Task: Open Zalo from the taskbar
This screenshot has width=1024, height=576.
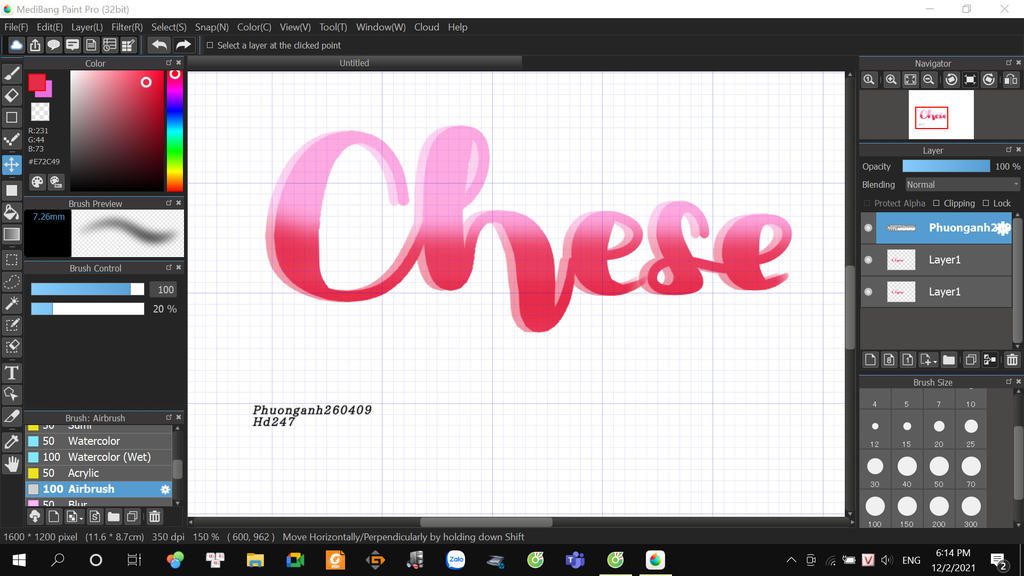Action: point(456,560)
